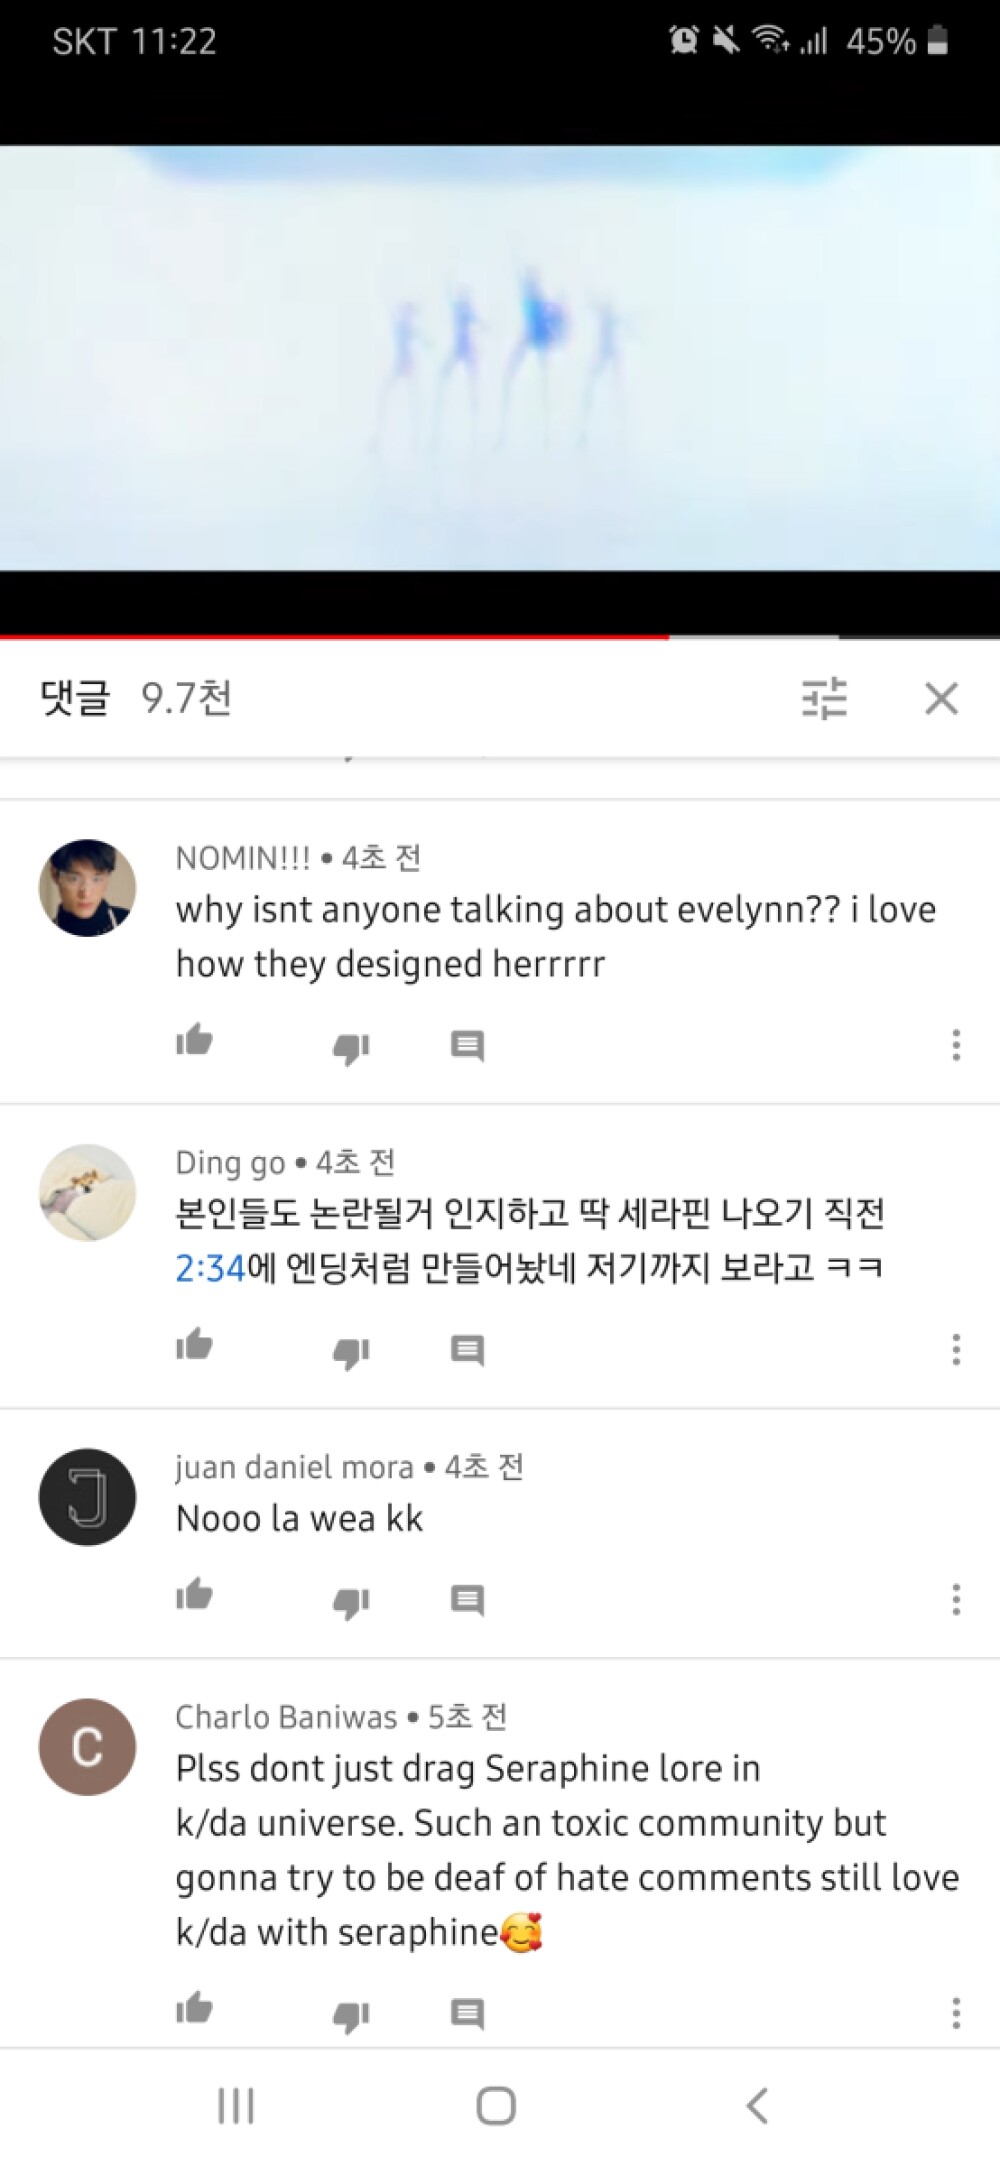Dislike the Ding go comment
Screen dimensions: 1000x2166
[x=351, y=1352]
